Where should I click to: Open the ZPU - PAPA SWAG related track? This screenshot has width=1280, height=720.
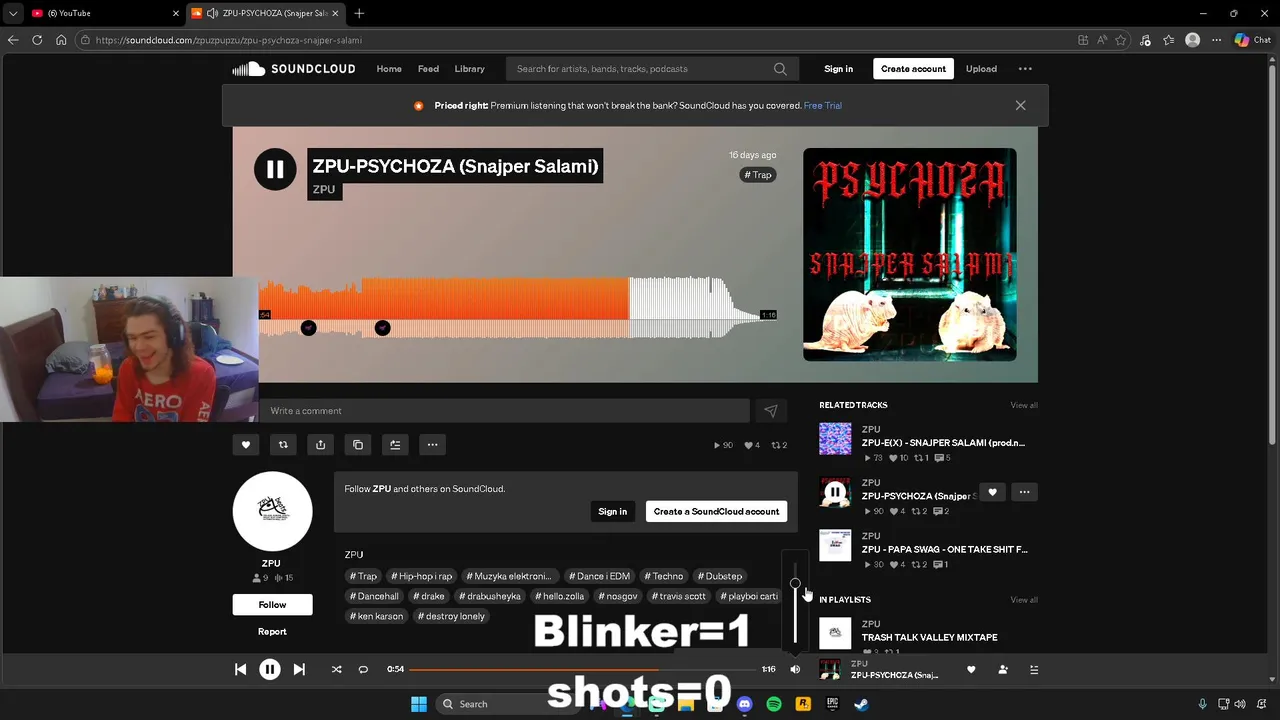[x=944, y=549]
